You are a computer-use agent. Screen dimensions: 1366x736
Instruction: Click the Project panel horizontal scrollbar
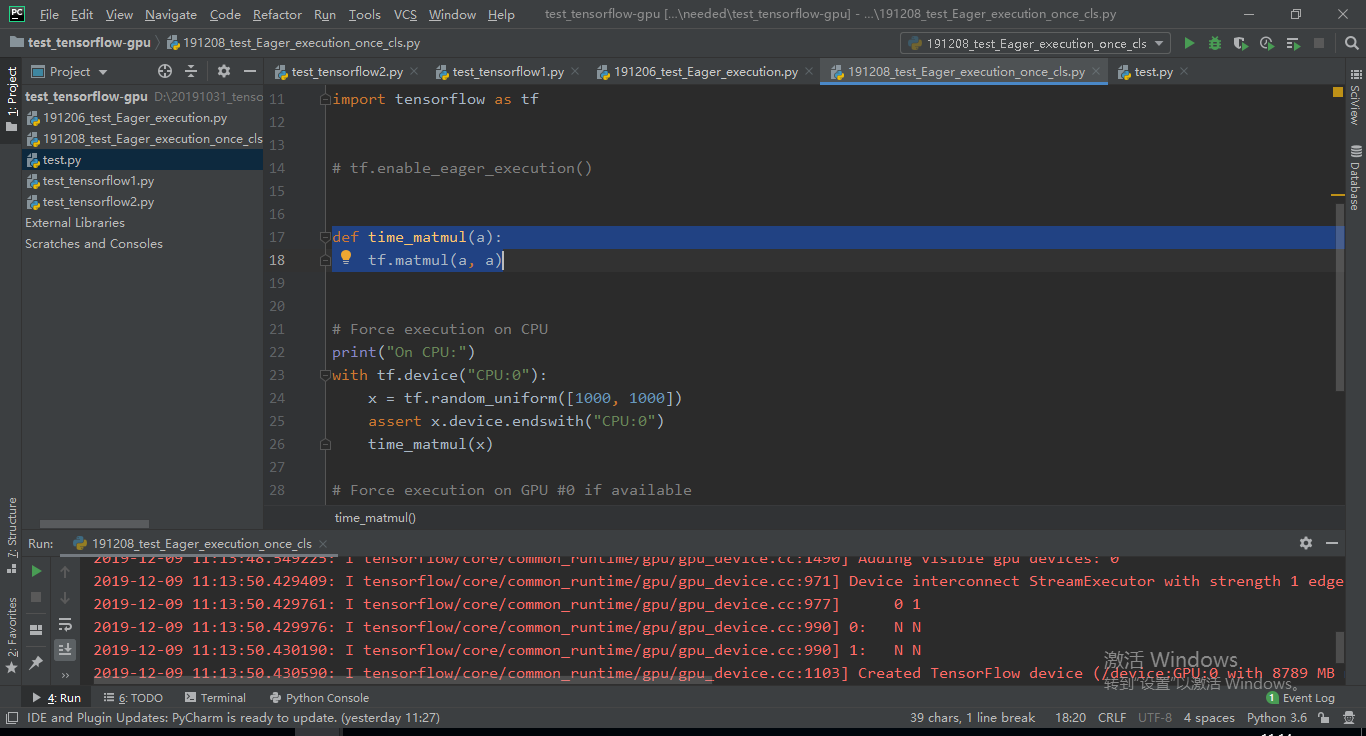pos(94,524)
